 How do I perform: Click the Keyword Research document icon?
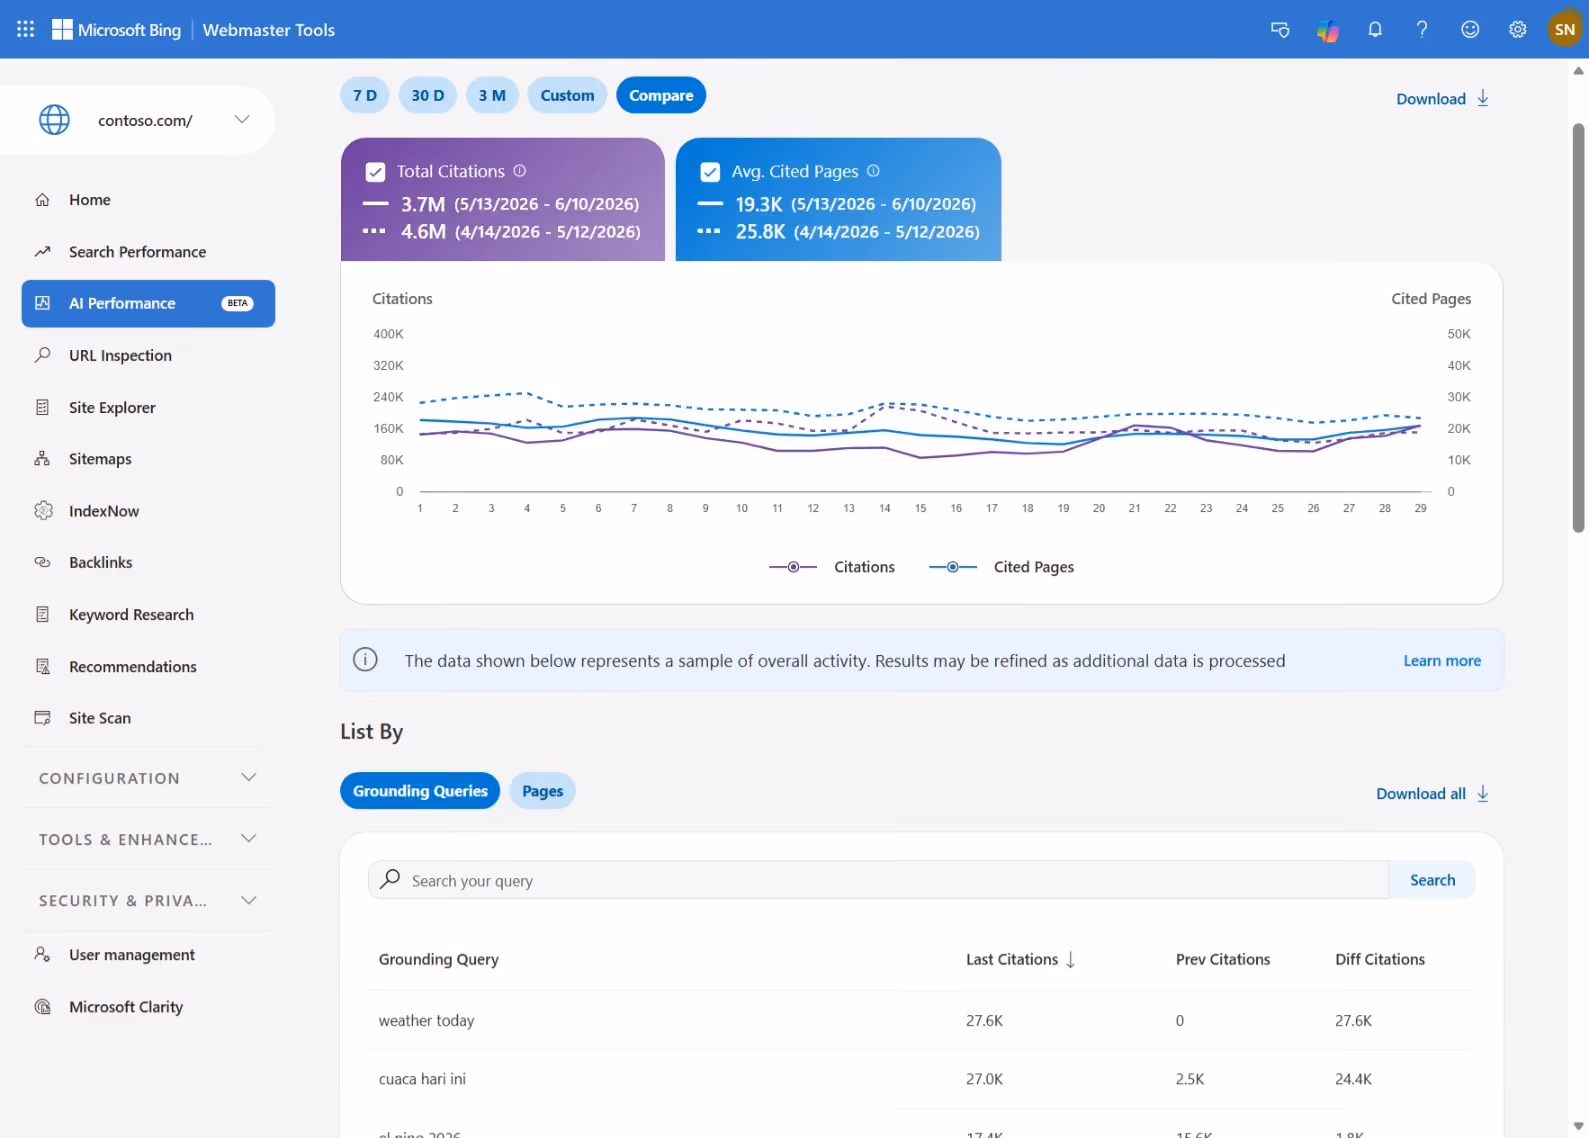tap(42, 614)
